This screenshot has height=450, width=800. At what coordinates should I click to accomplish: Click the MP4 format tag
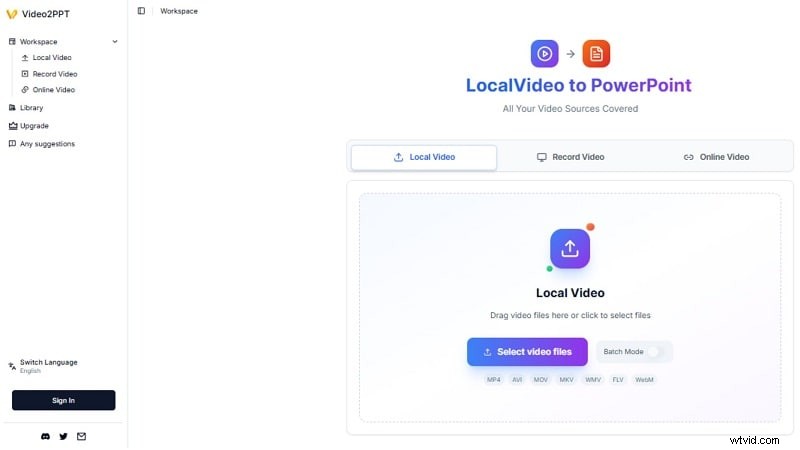[x=493, y=380]
